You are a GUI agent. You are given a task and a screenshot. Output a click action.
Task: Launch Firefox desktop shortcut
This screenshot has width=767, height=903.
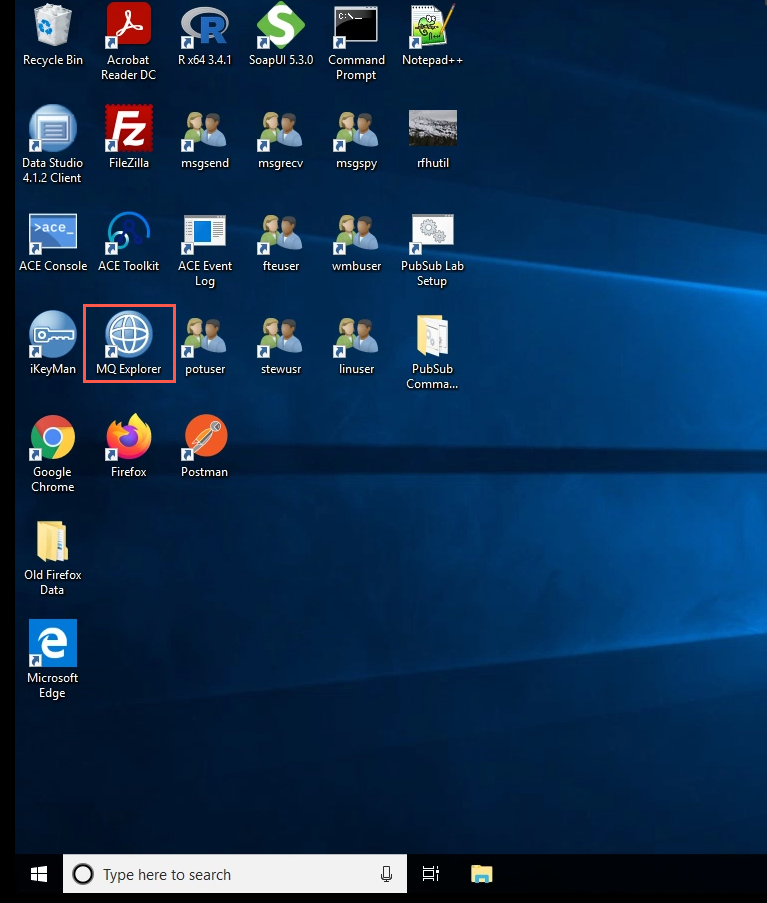(128, 446)
